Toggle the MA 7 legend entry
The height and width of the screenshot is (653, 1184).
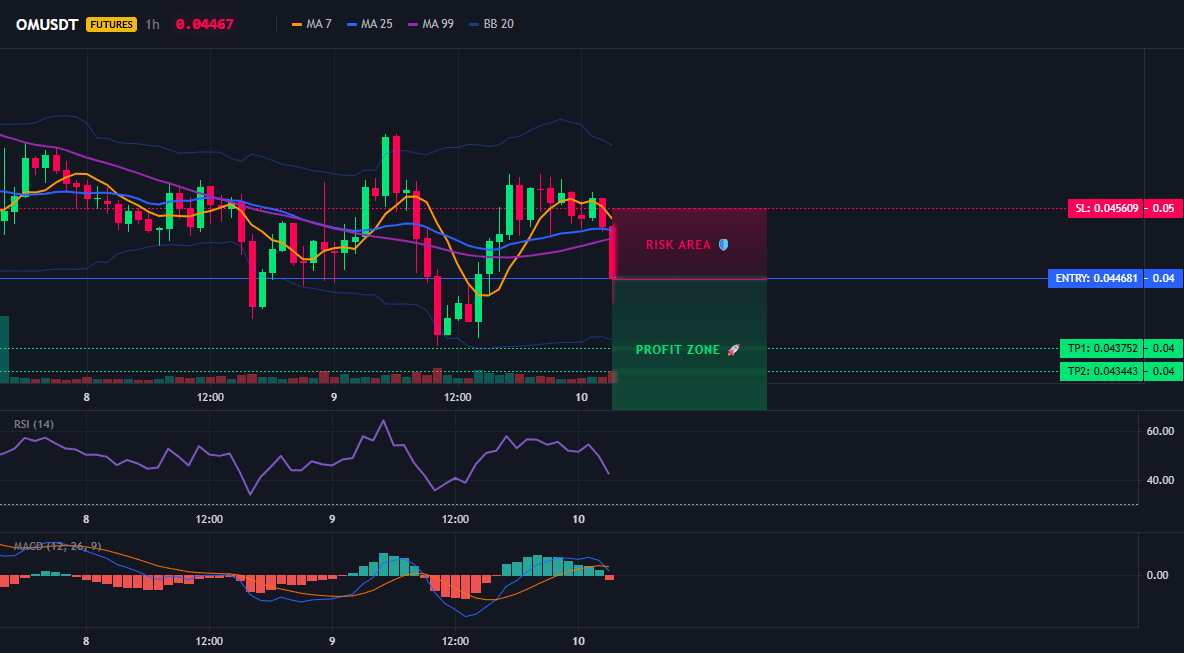click(x=311, y=24)
